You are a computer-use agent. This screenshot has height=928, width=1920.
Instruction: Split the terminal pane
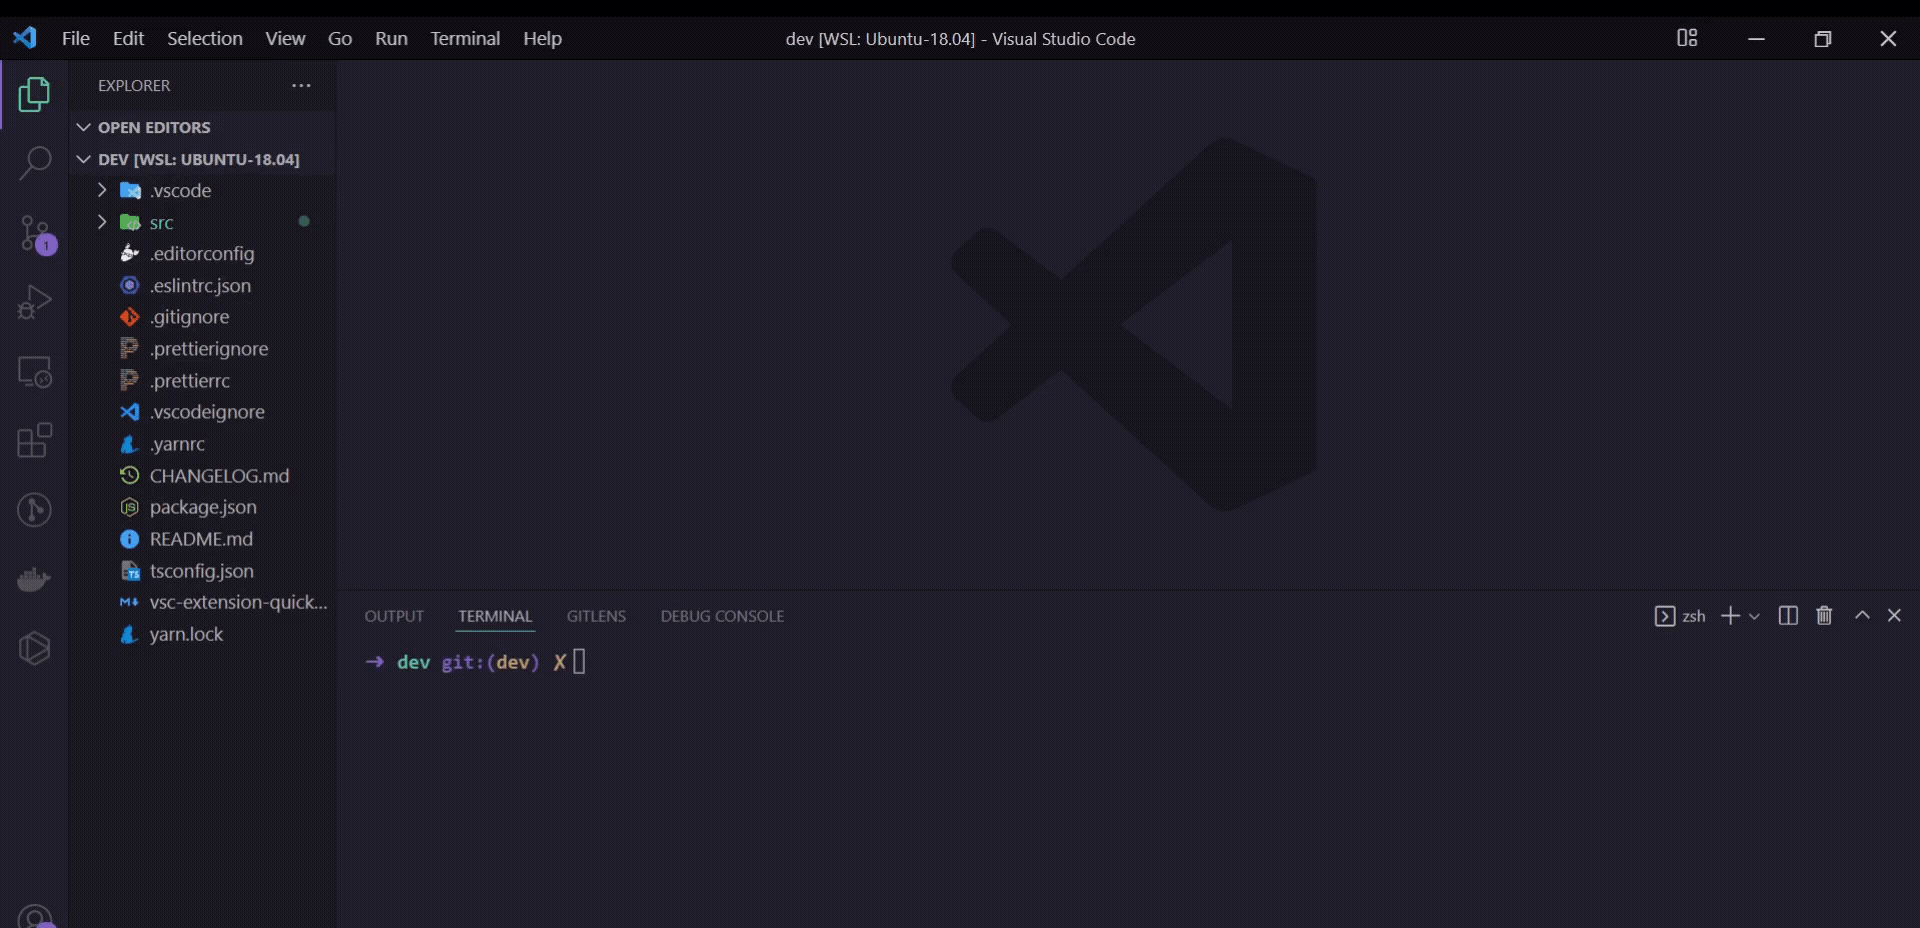click(1787, 615)
